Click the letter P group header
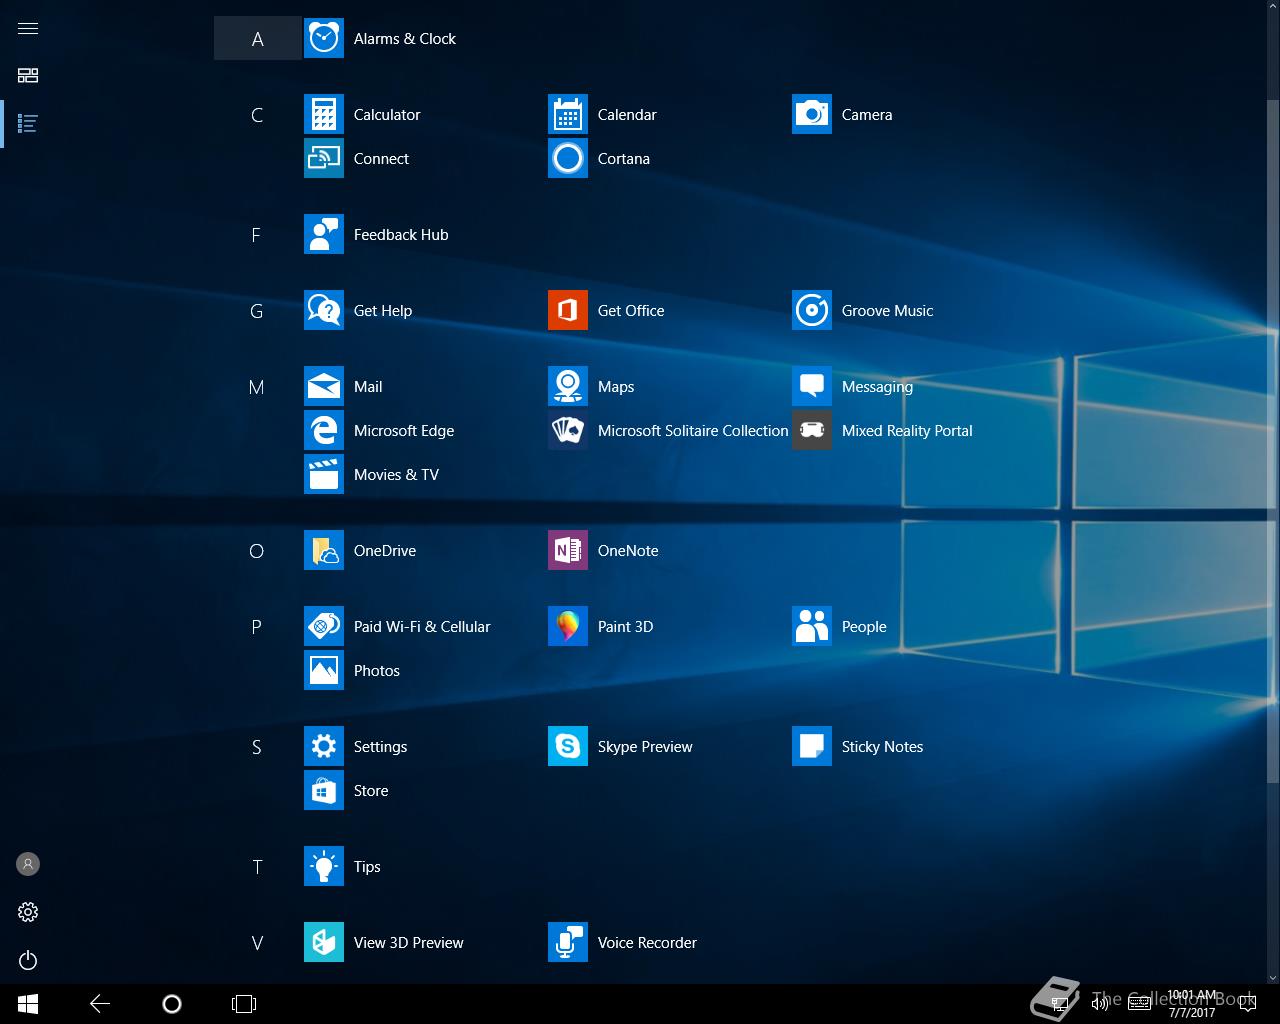The width and height of the screenshot is (1280, 1024). pyautogui.click(x=257, y=627)
